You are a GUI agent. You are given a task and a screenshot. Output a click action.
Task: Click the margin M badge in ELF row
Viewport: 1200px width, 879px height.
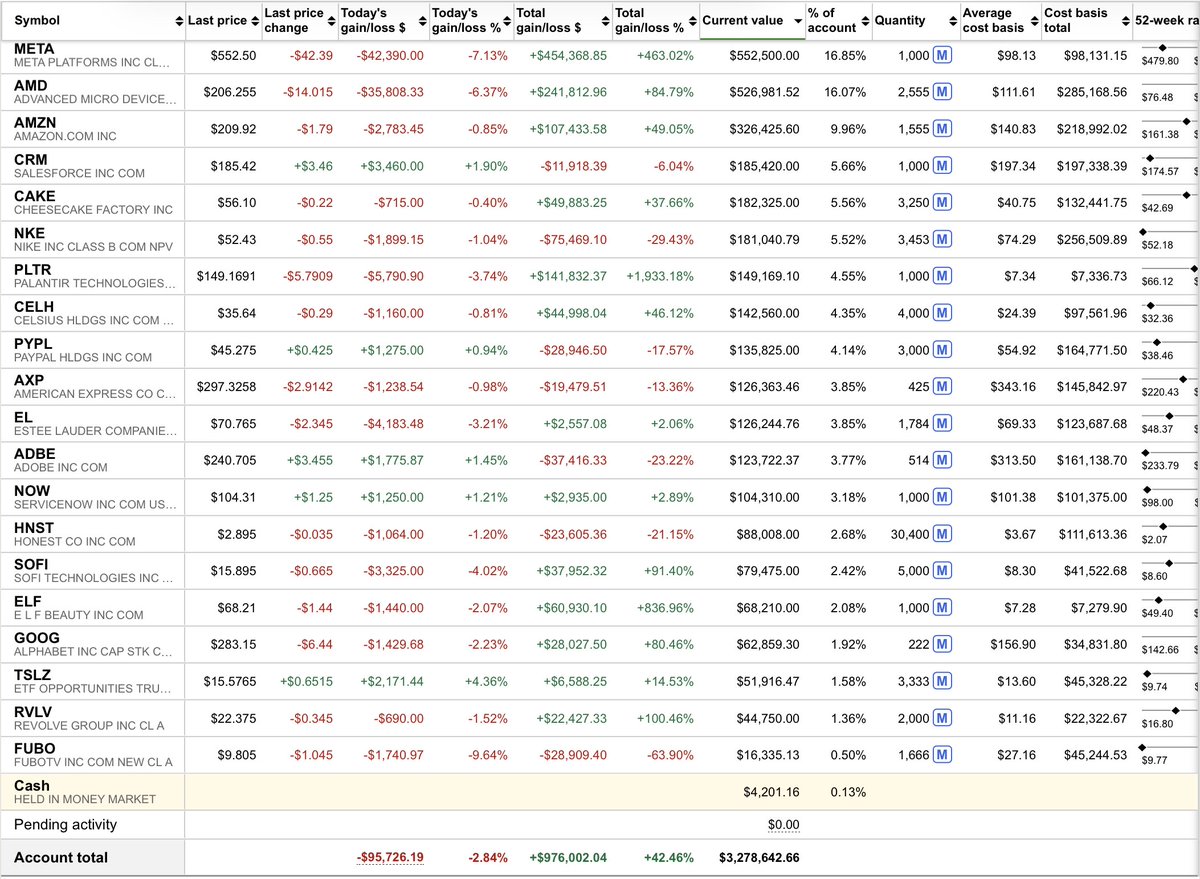point(942,609)
